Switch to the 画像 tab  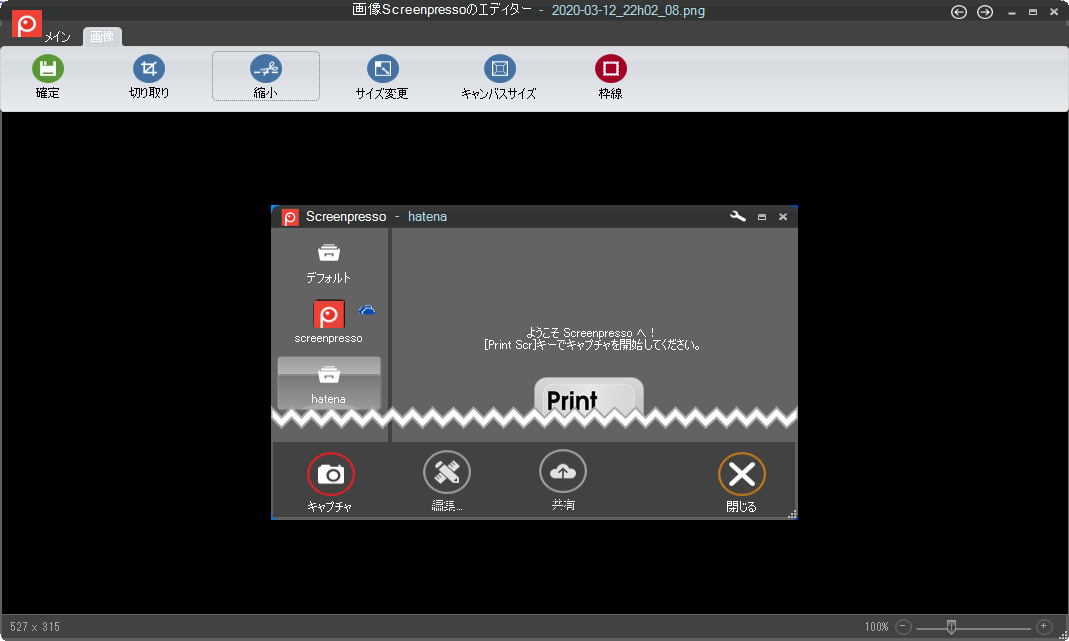pos(102,36)
